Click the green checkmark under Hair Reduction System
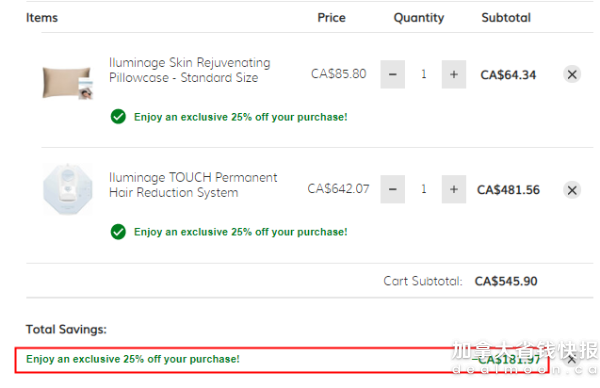Viewport: 600px width, 388px height. 118,231
